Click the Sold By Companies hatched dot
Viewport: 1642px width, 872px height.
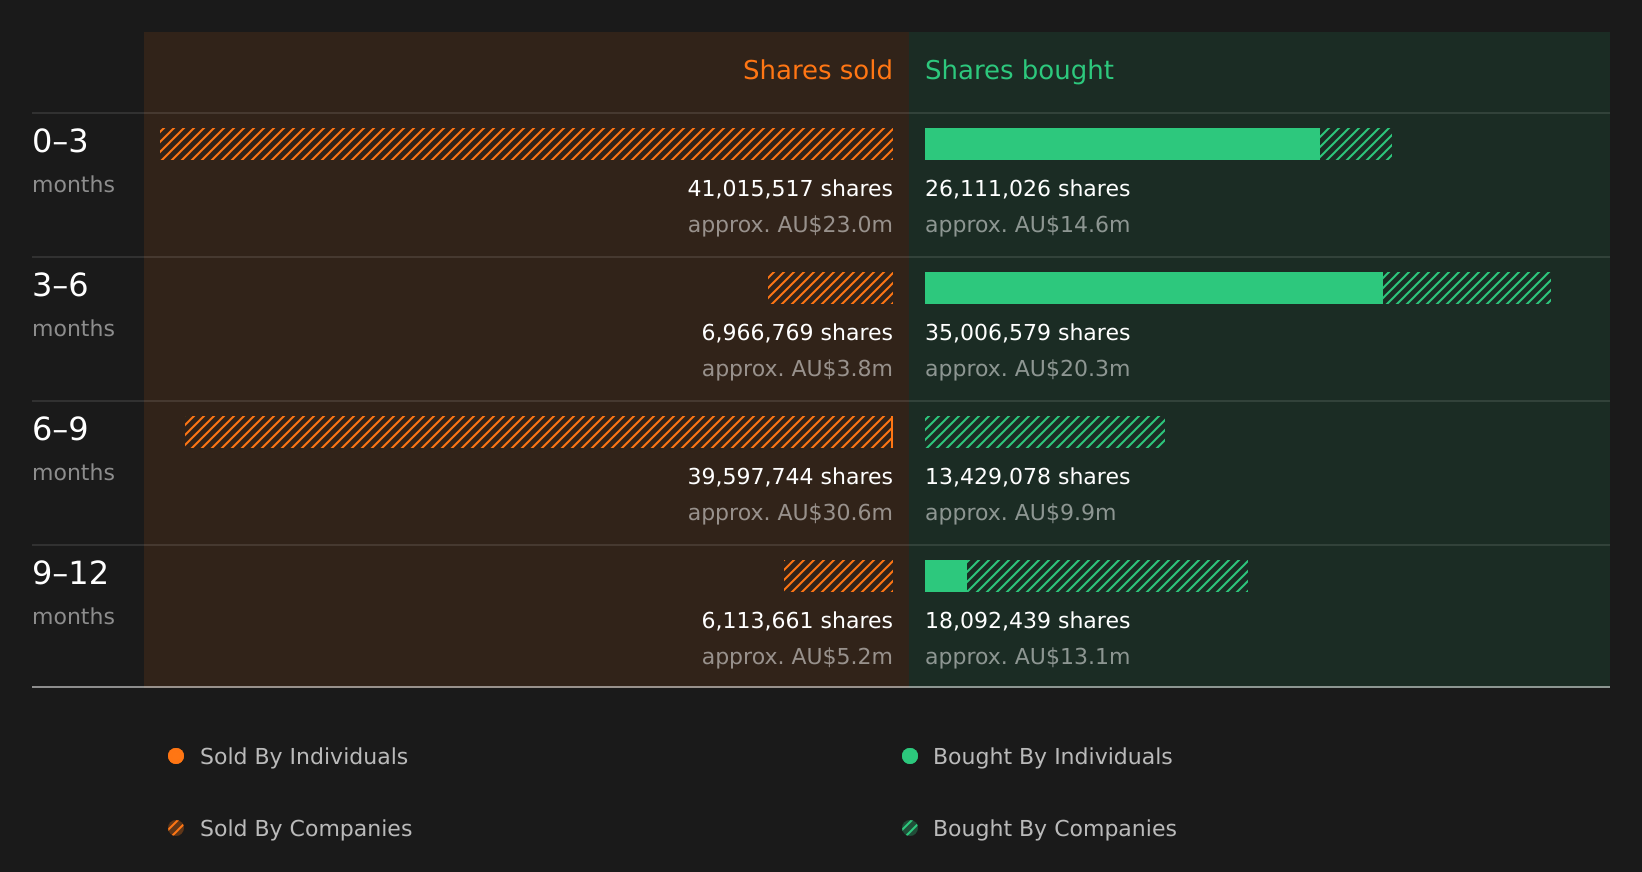176,828
